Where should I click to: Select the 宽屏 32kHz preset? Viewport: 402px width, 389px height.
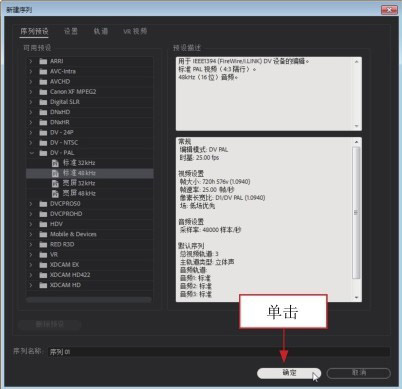[x=90, y=183]
